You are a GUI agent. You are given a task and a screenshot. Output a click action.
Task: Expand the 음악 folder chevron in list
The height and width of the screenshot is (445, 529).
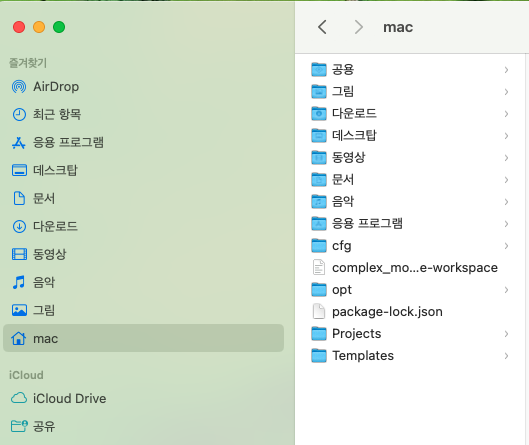pos(506,202)
